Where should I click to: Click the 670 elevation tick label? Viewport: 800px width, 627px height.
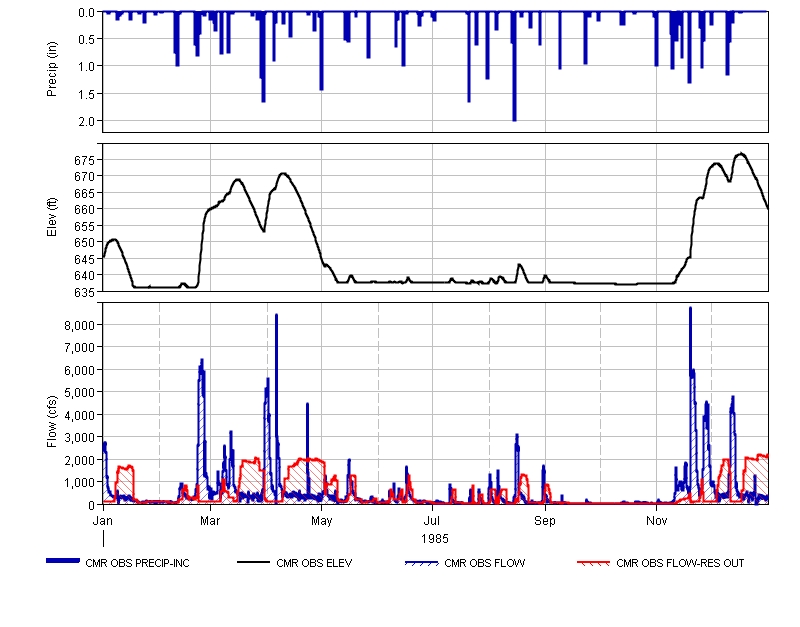(85, 177)
